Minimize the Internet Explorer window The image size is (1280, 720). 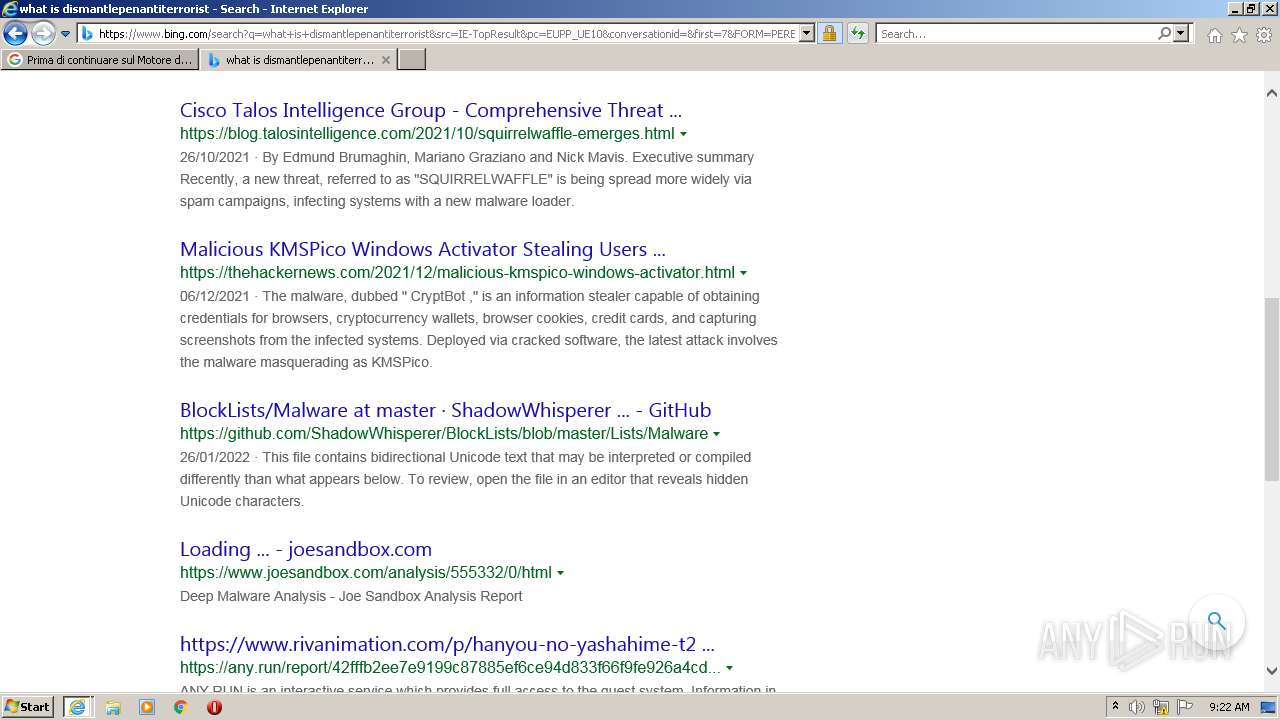point(1235,9)
